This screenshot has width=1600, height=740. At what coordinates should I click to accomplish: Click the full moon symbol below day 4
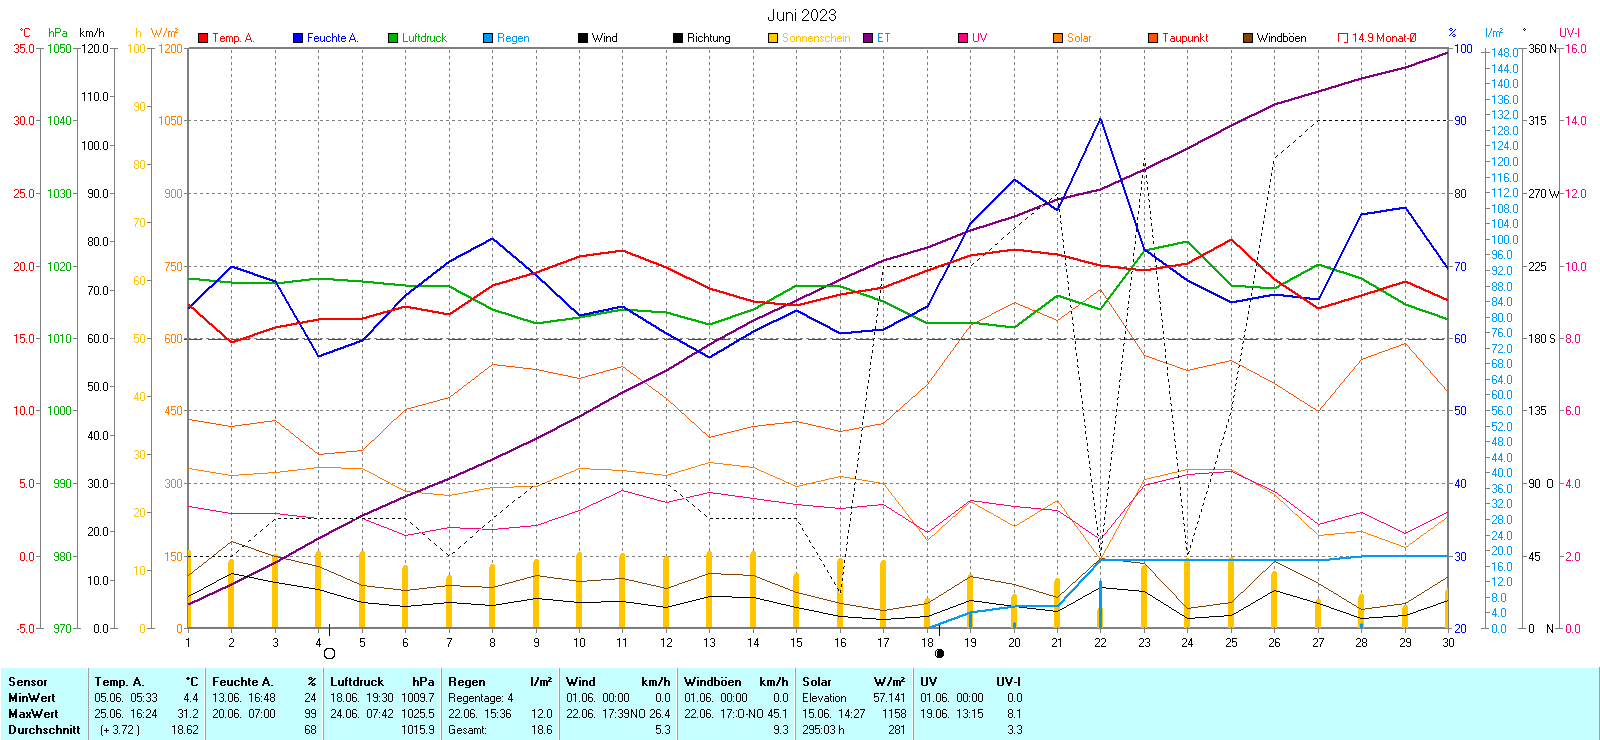point(330,654)
